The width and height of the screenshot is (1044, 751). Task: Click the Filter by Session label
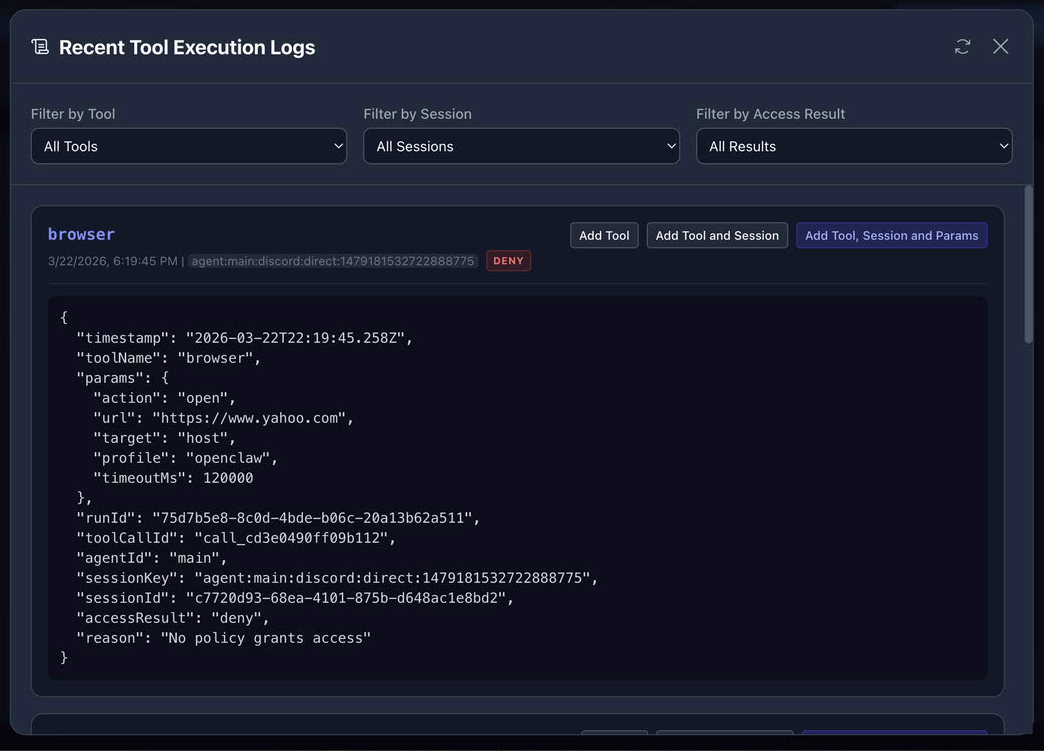417,114
